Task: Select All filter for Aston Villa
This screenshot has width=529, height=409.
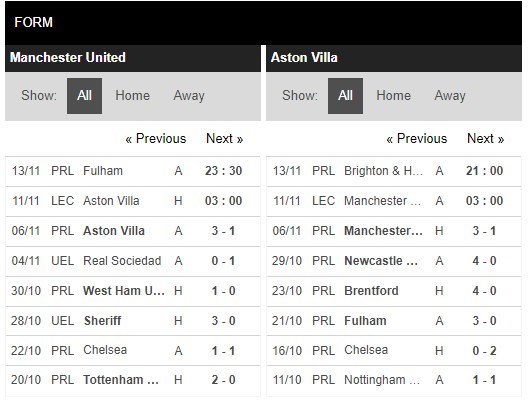Action: 345,96
